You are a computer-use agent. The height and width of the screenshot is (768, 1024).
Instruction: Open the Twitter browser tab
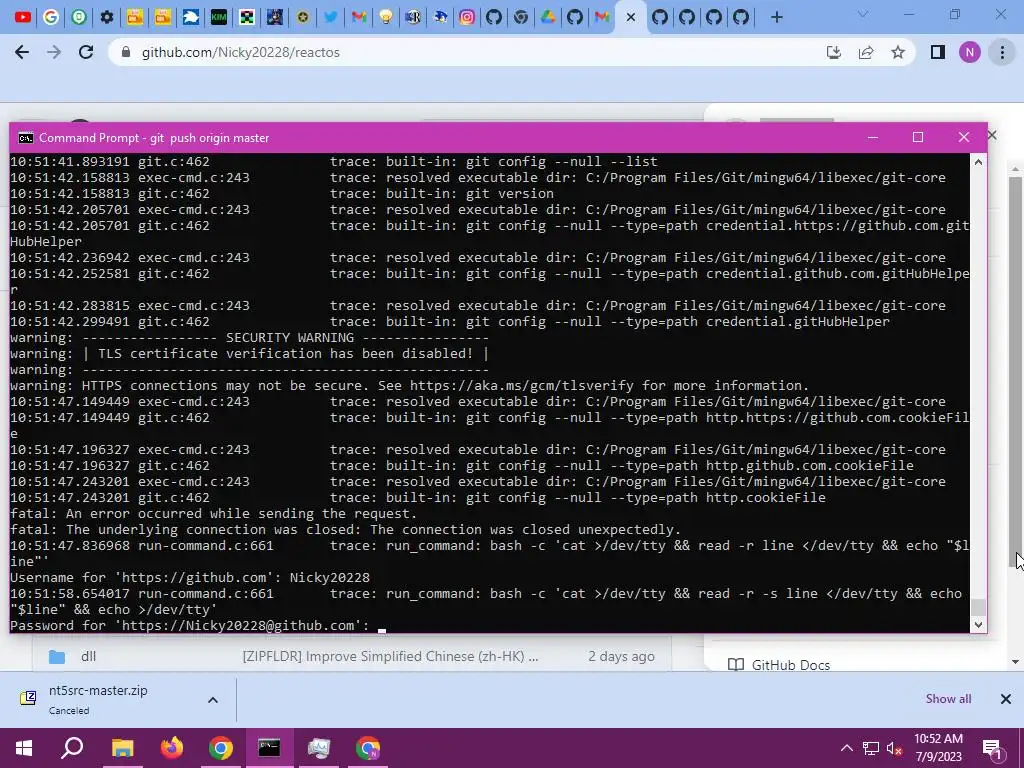(x=331, y=17)
